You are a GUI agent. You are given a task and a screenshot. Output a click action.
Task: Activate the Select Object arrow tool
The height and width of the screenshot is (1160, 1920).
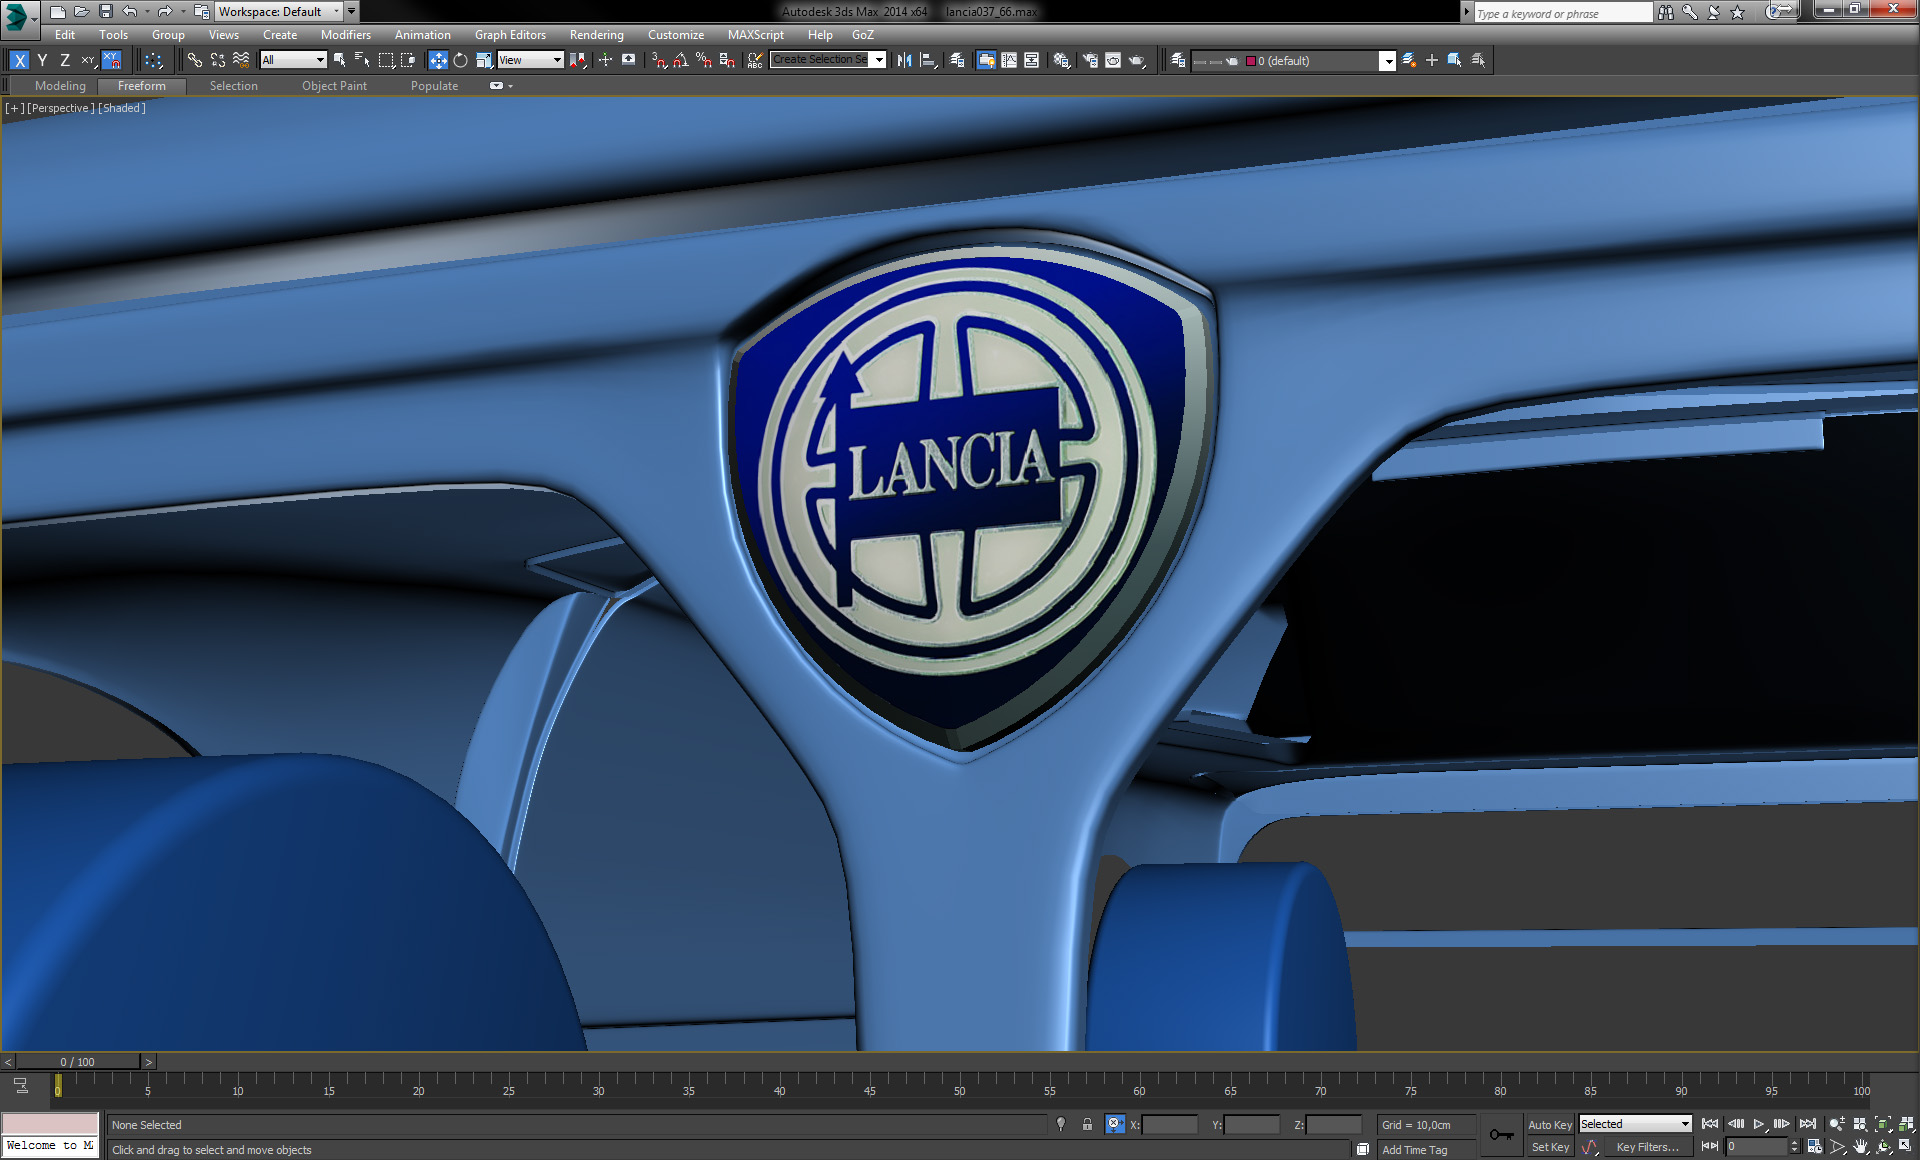pyautogui.click(x=340, y=60)
